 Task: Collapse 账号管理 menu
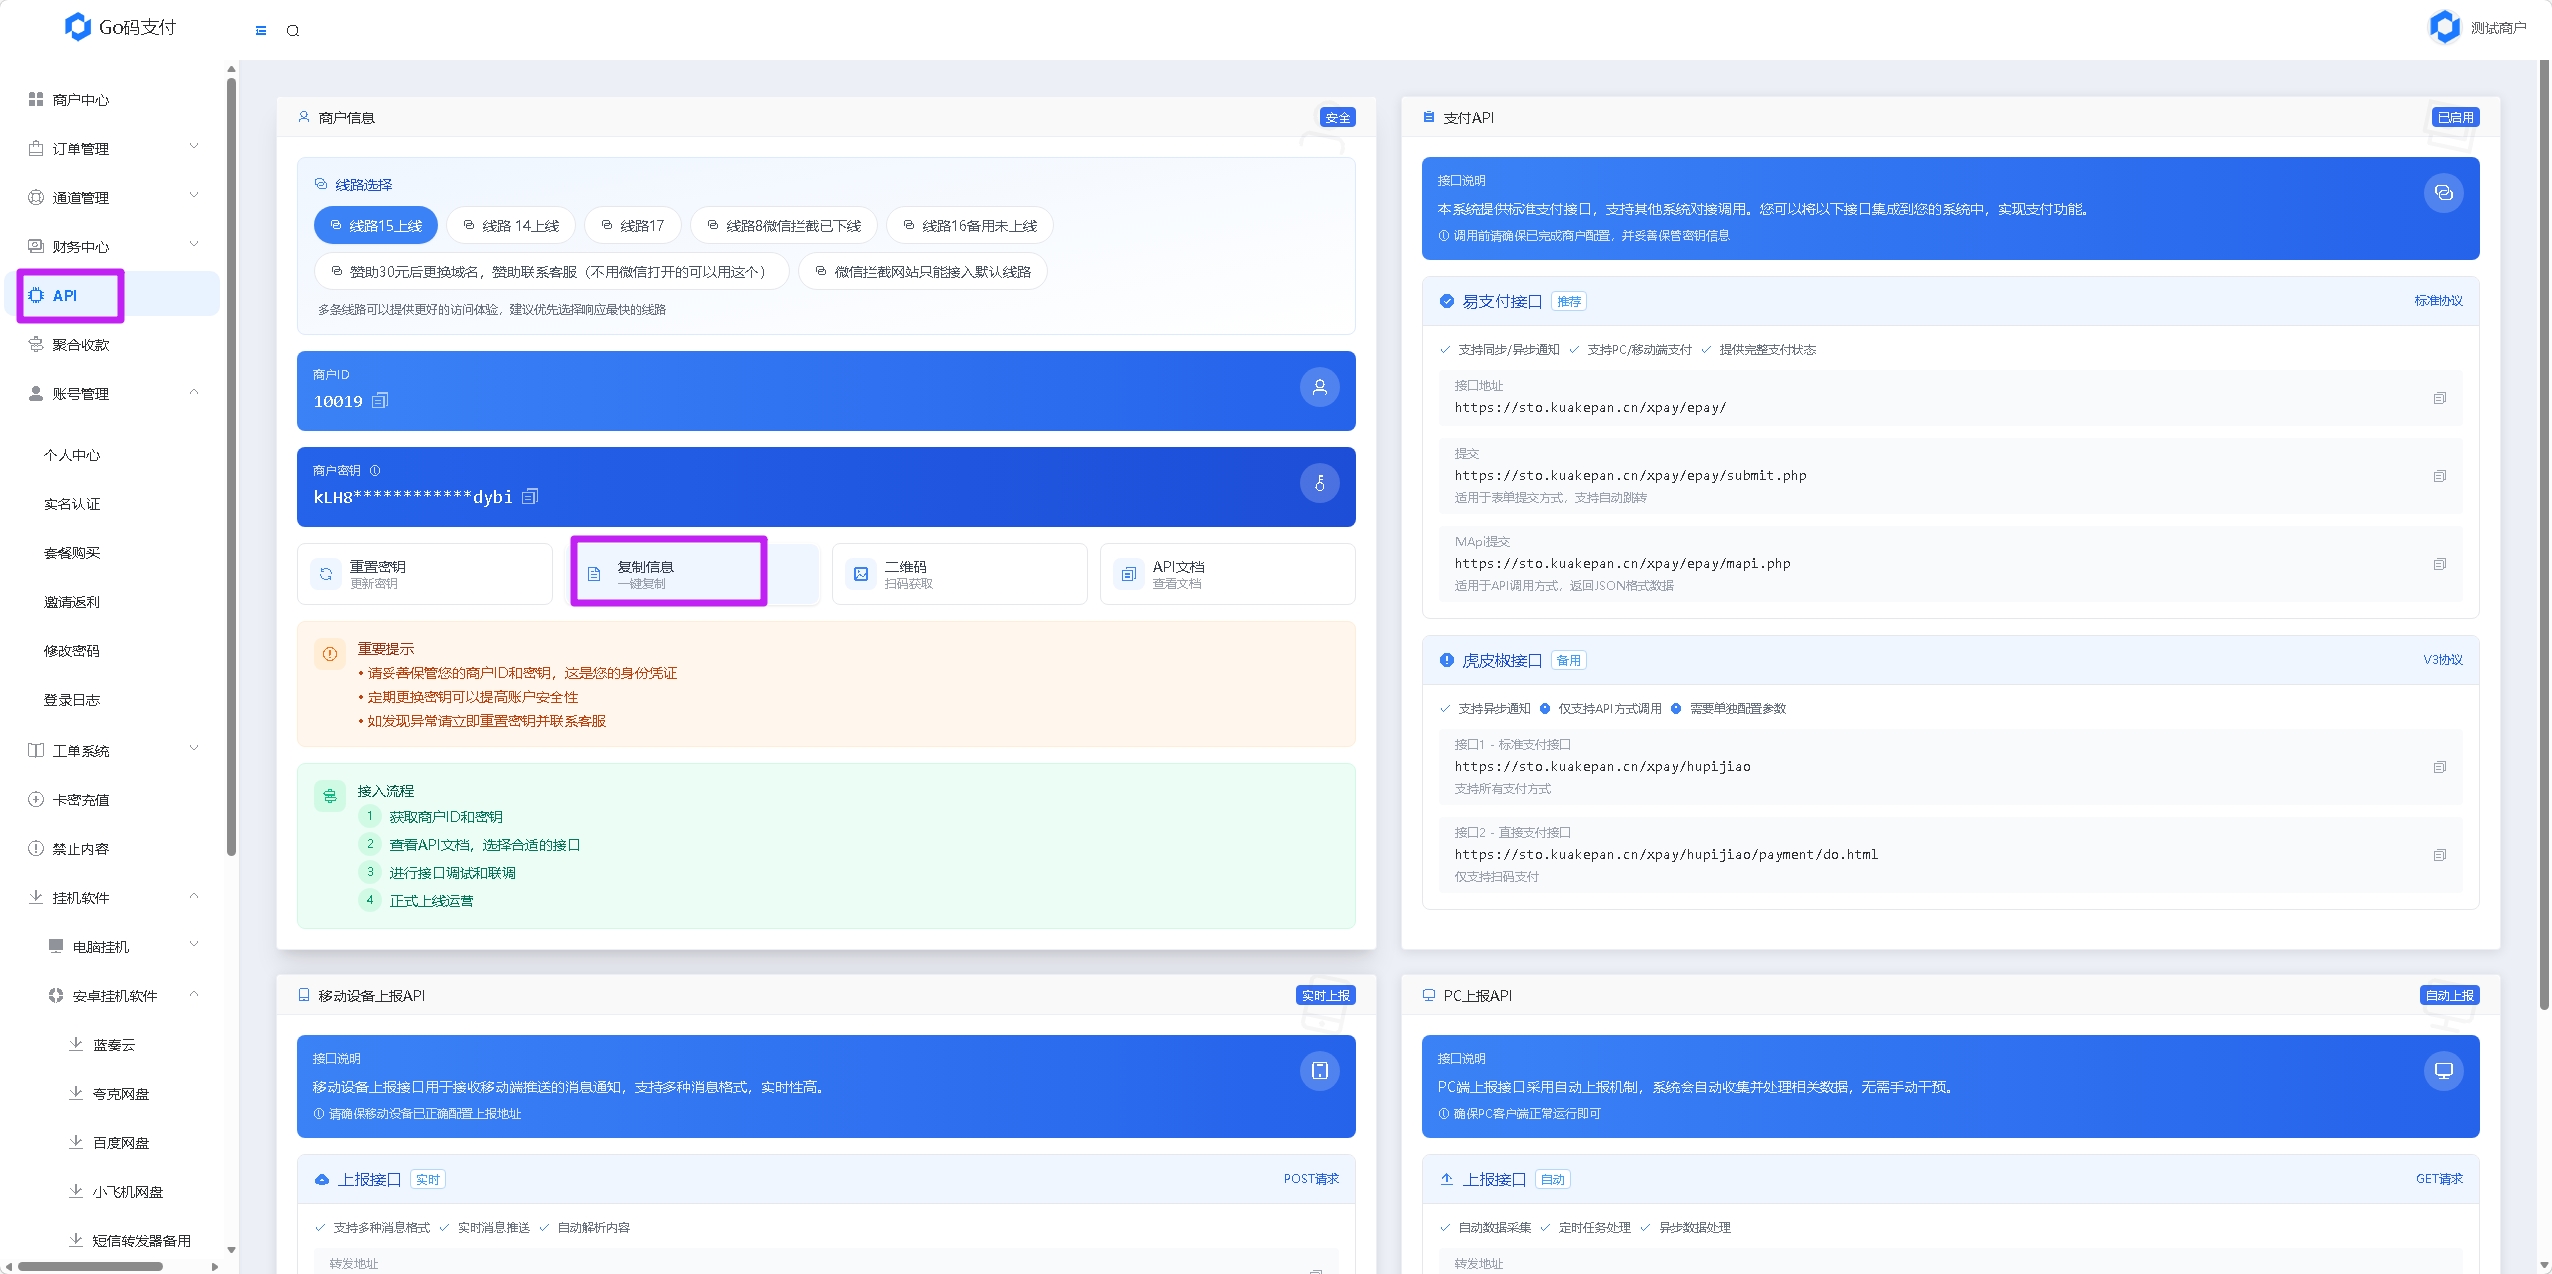[113, 393]
